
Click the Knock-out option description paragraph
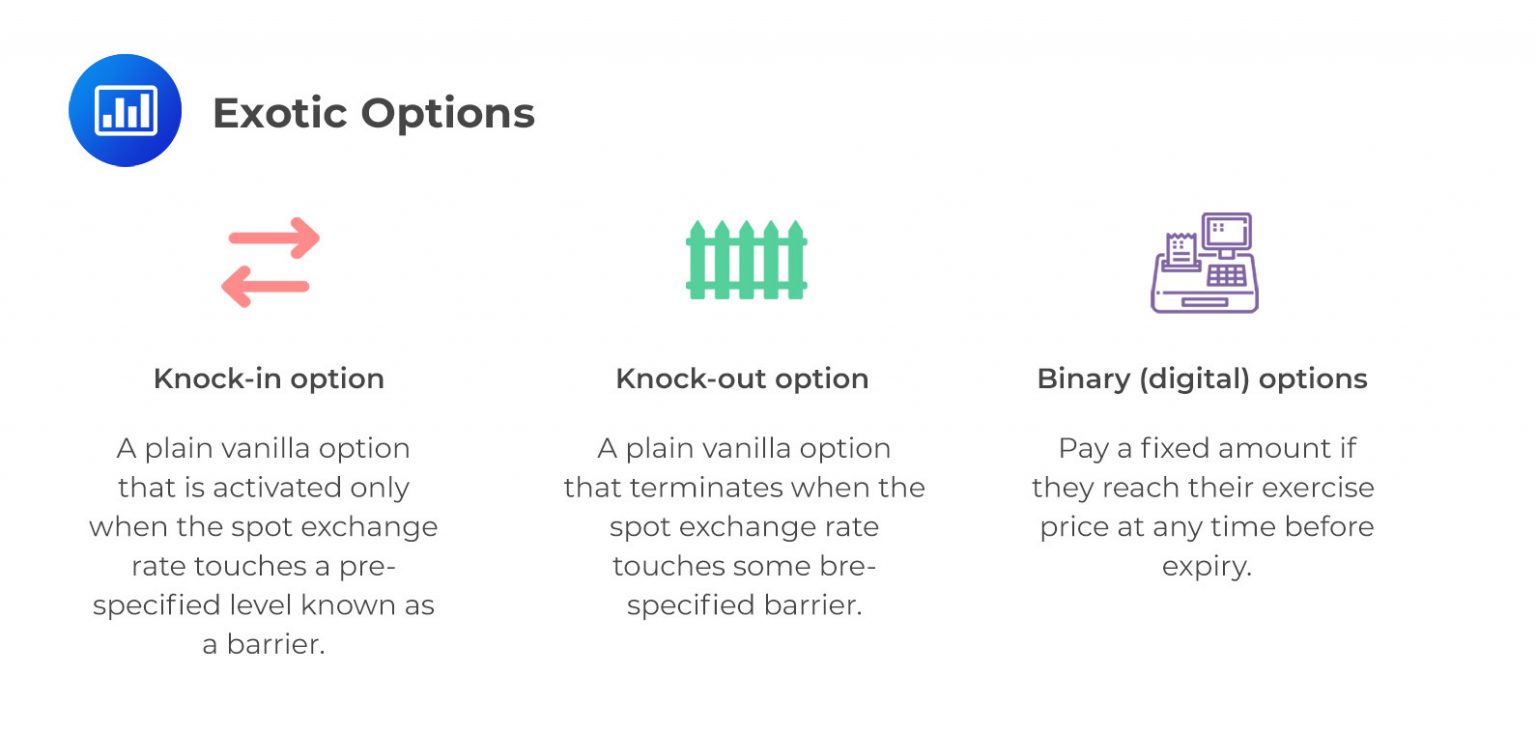pos(744,526)
